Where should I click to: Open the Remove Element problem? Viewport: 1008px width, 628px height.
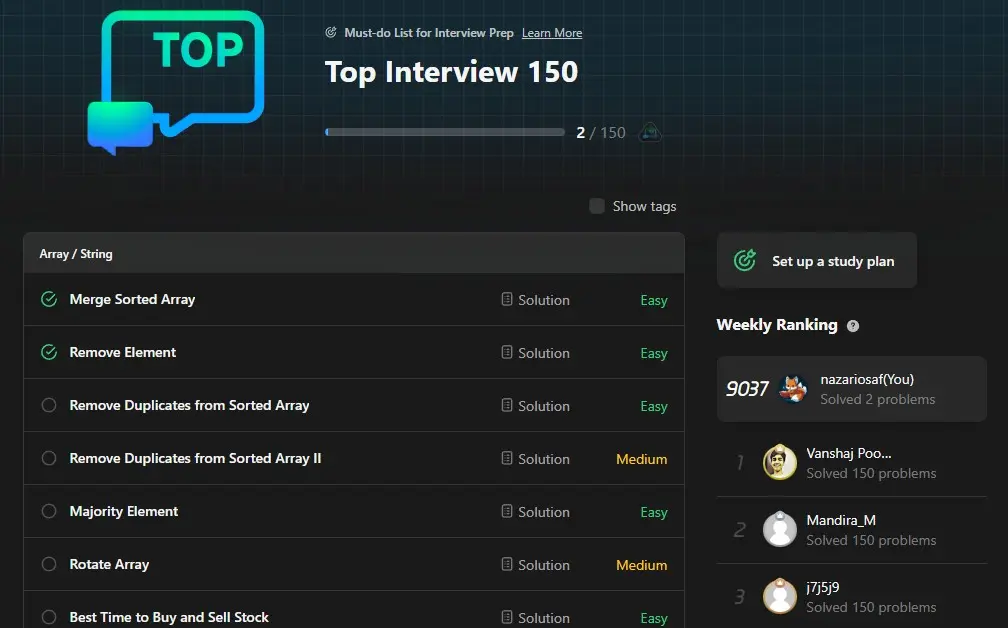(122, 352)
